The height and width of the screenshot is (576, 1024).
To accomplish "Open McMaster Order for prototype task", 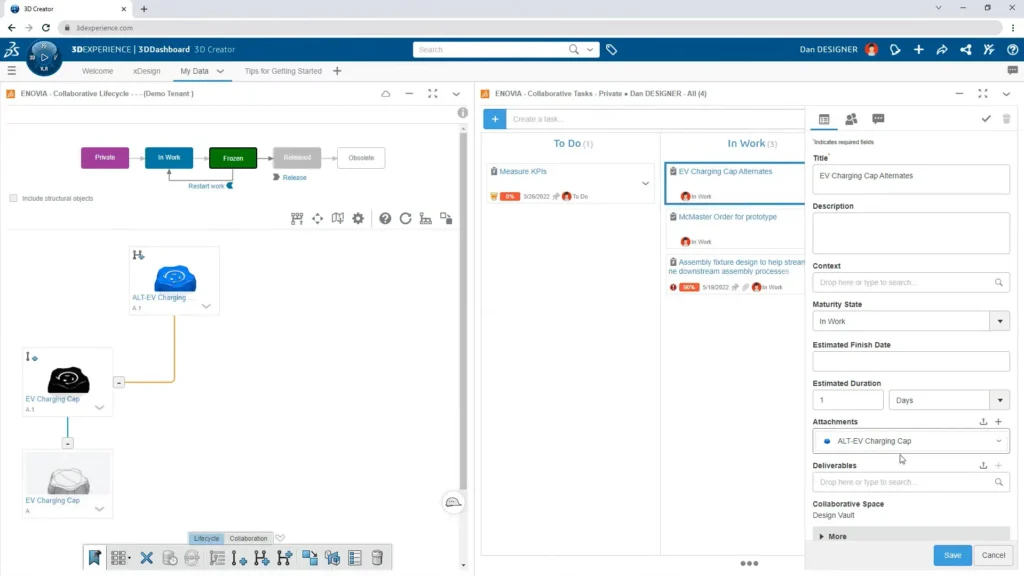I will pos(728,217).
